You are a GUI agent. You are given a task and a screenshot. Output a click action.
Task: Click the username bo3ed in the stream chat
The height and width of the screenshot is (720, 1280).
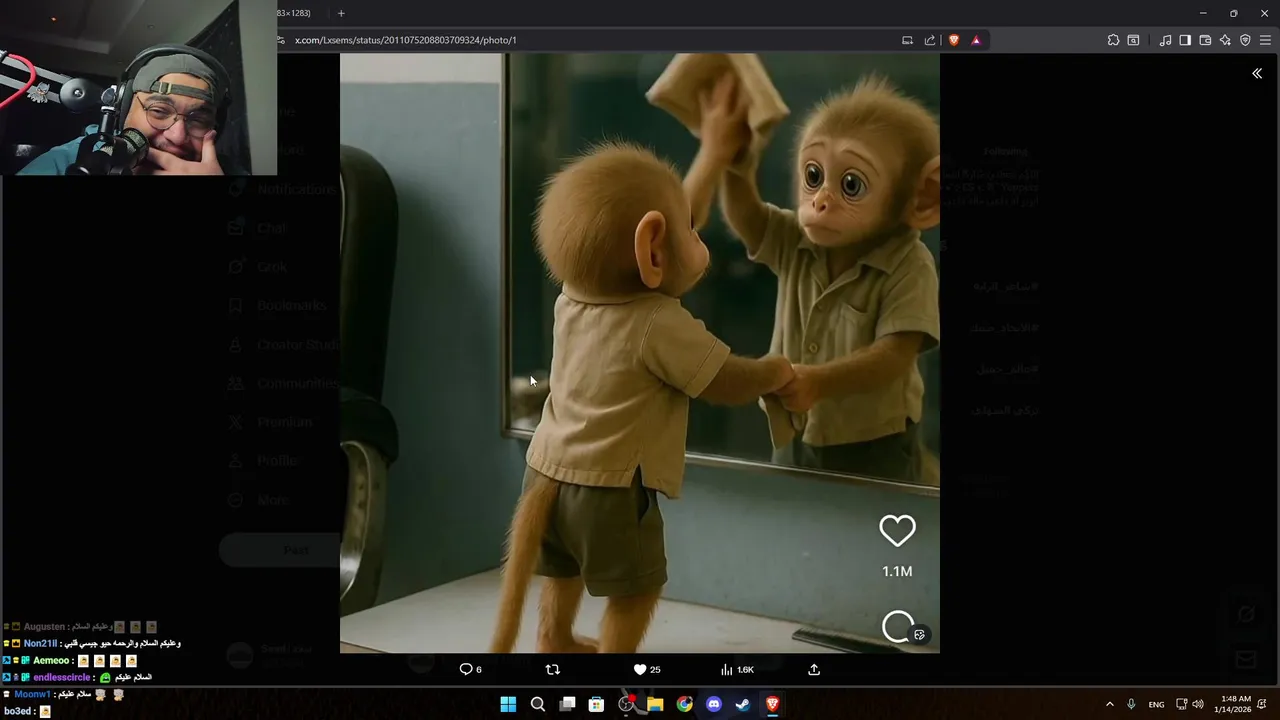tap(18, 711)
